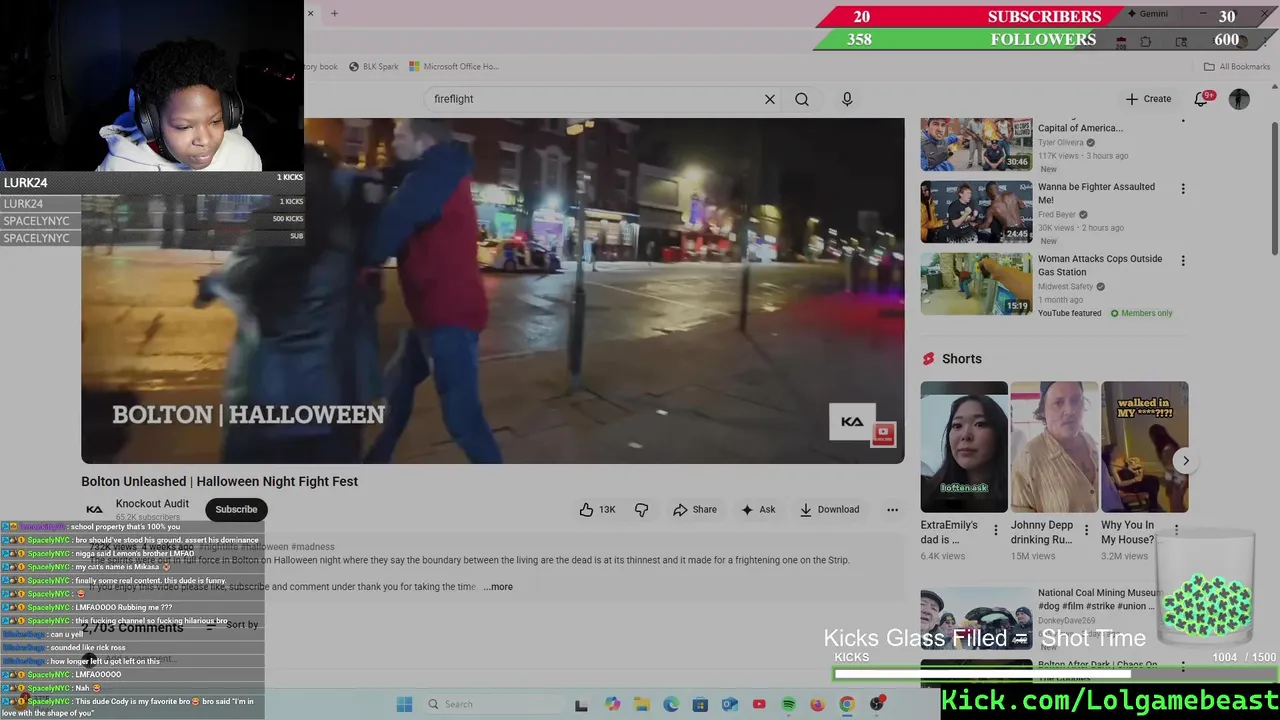Click the page vertical scrollbar
The width and height of the screenshot is (1280, 720).
pos(1274,190)
